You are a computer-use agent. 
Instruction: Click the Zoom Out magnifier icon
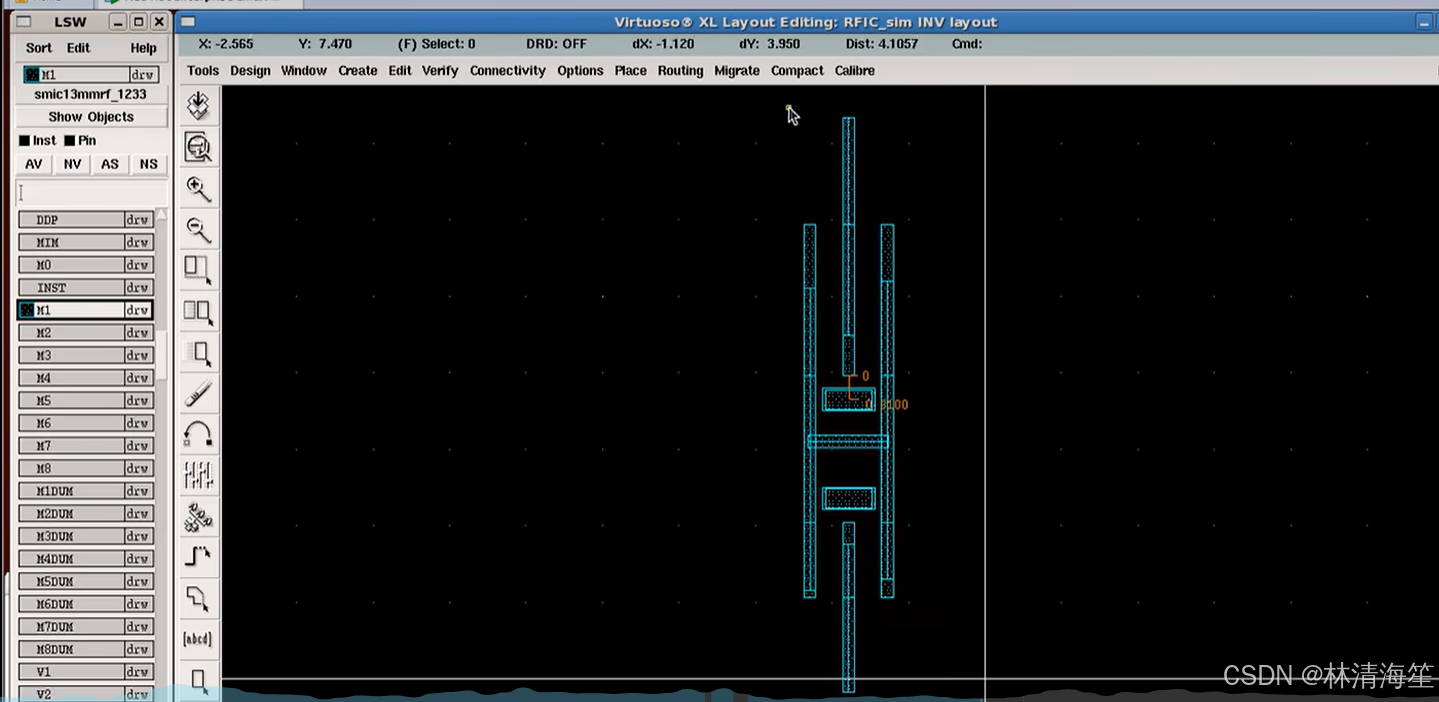click(199, 229)
